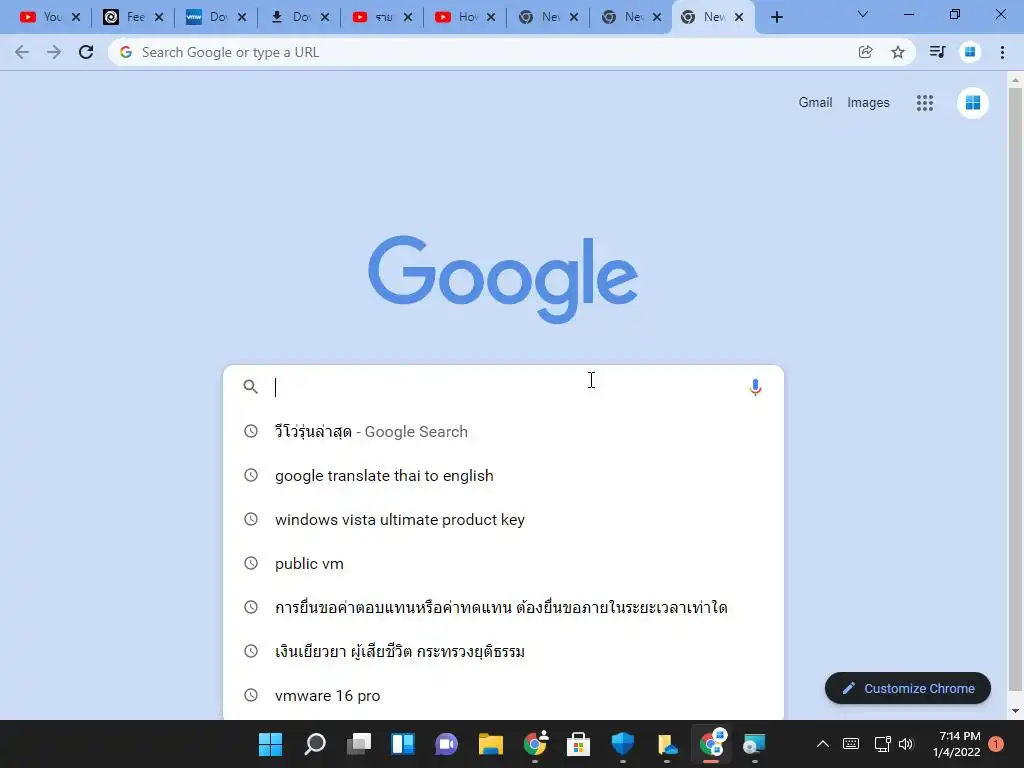The width and height of the screenshot is (1024, 768).
Task: Open Task View on the taskbar
Action: click(x=359, y=744)
